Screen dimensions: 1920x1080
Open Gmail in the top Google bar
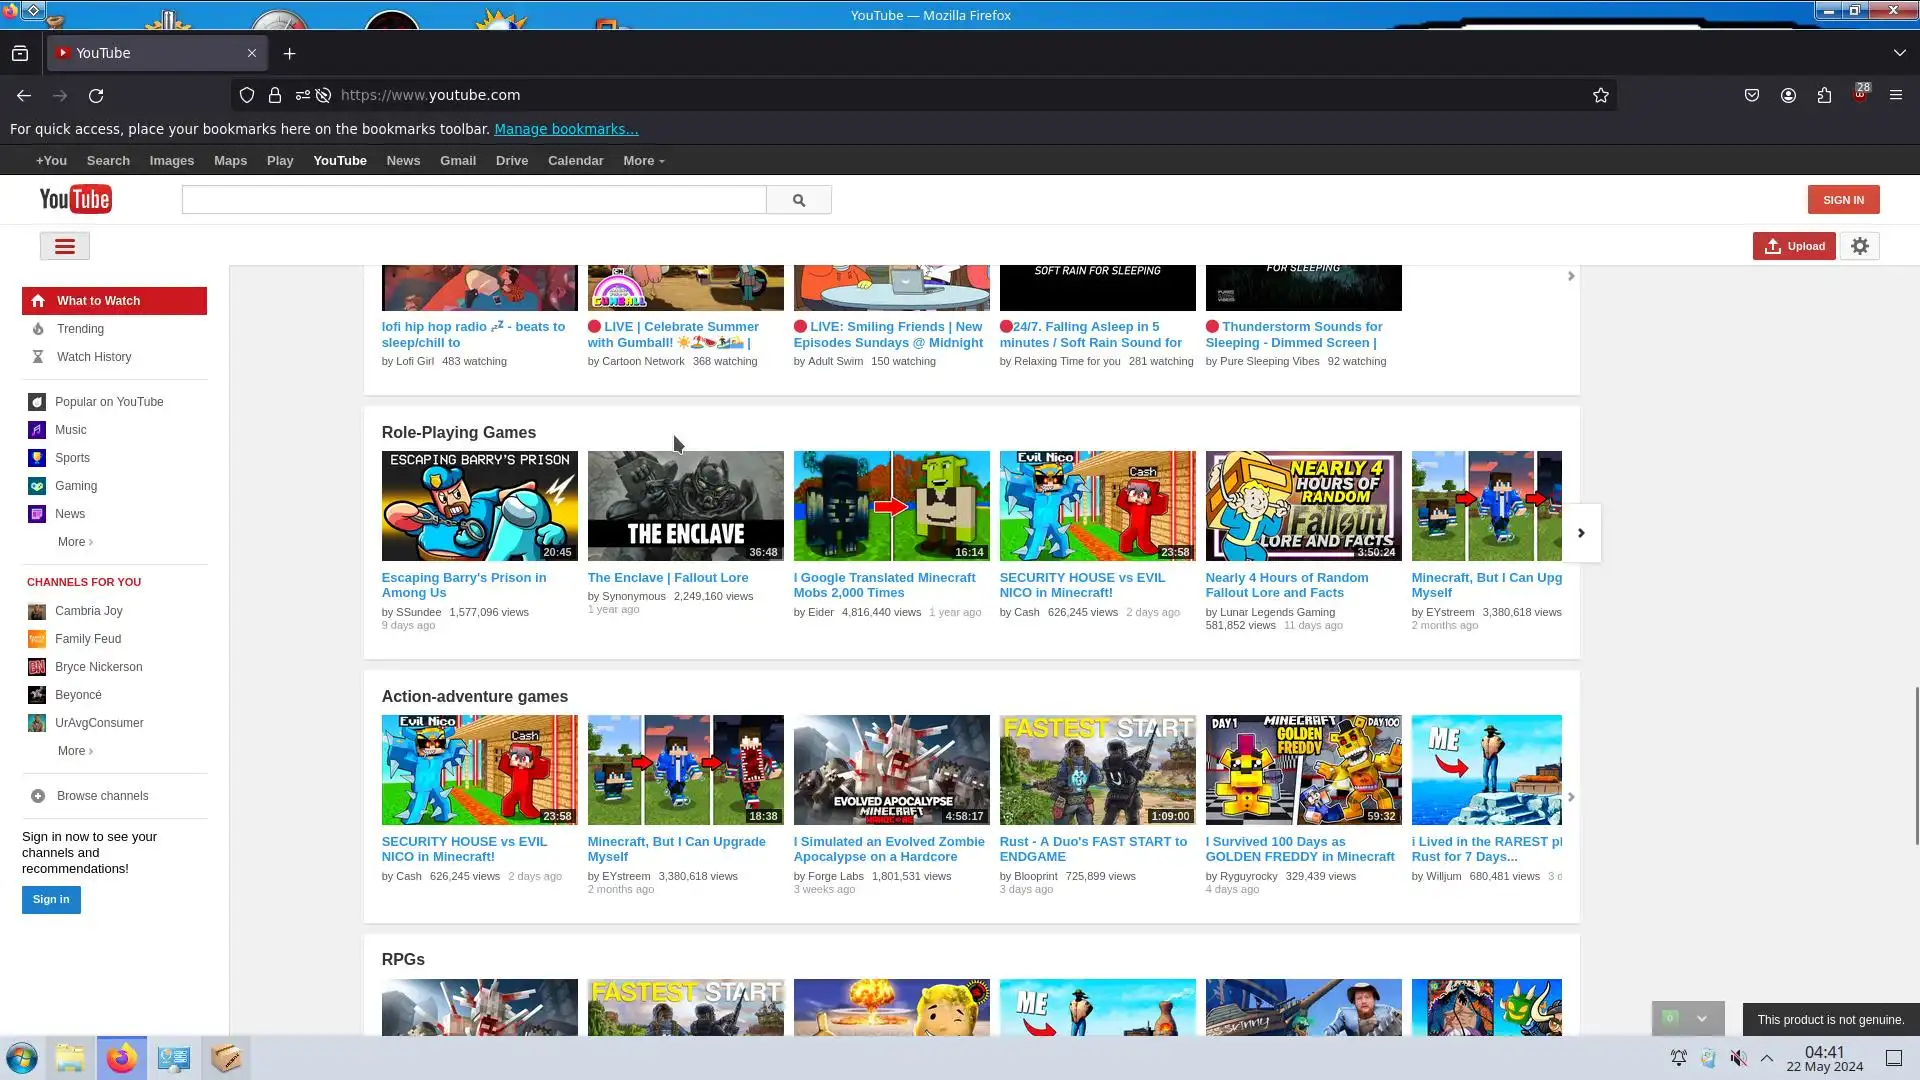(x=457, y=161)
